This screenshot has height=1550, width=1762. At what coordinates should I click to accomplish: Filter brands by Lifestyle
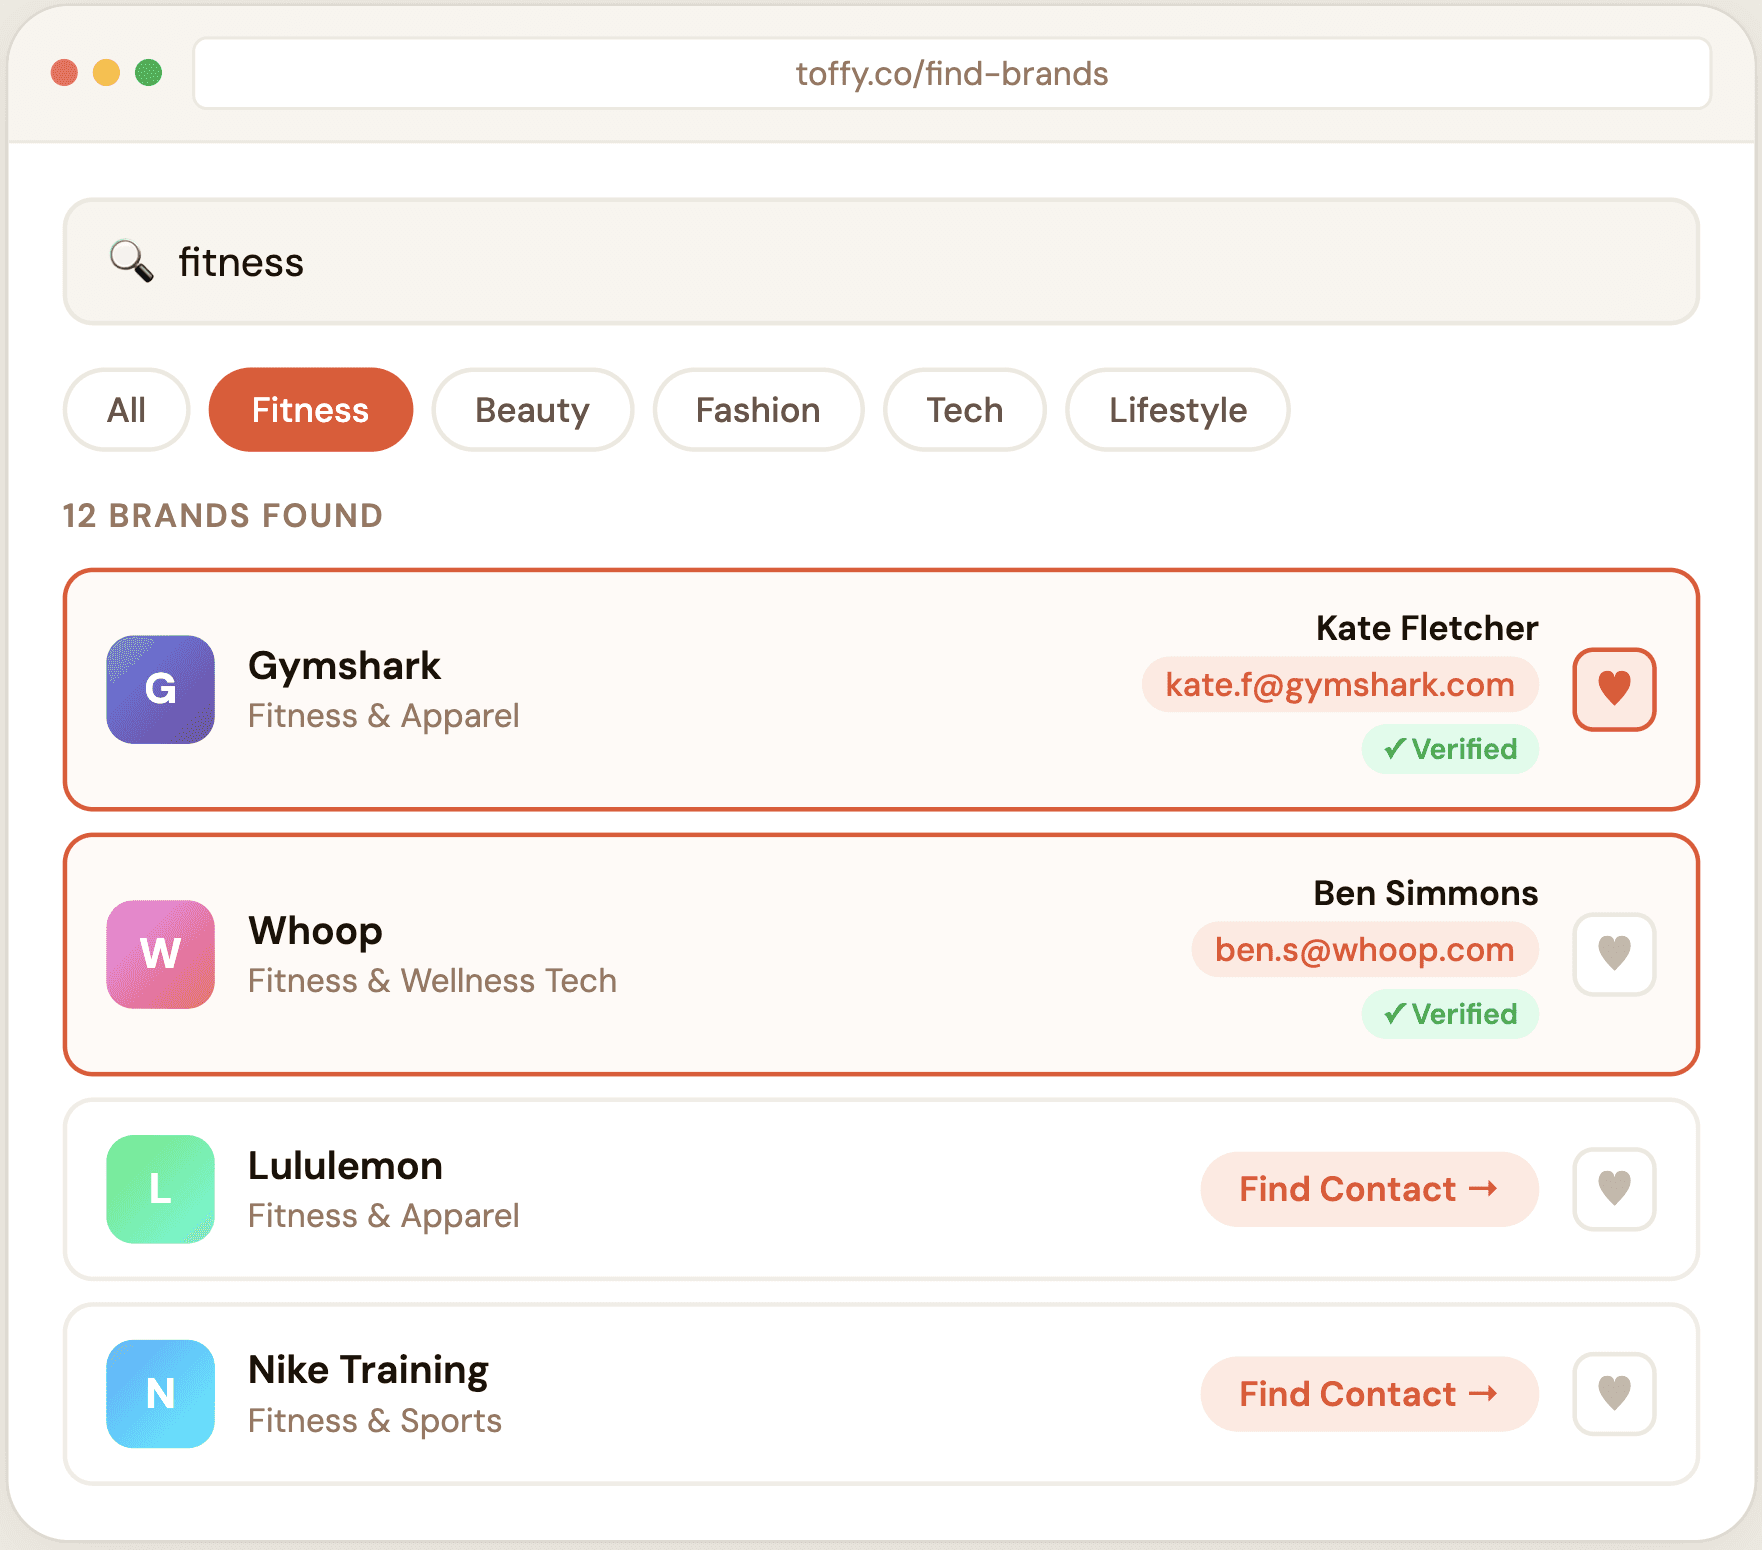pyautogui.click(x=1178, y=410)
